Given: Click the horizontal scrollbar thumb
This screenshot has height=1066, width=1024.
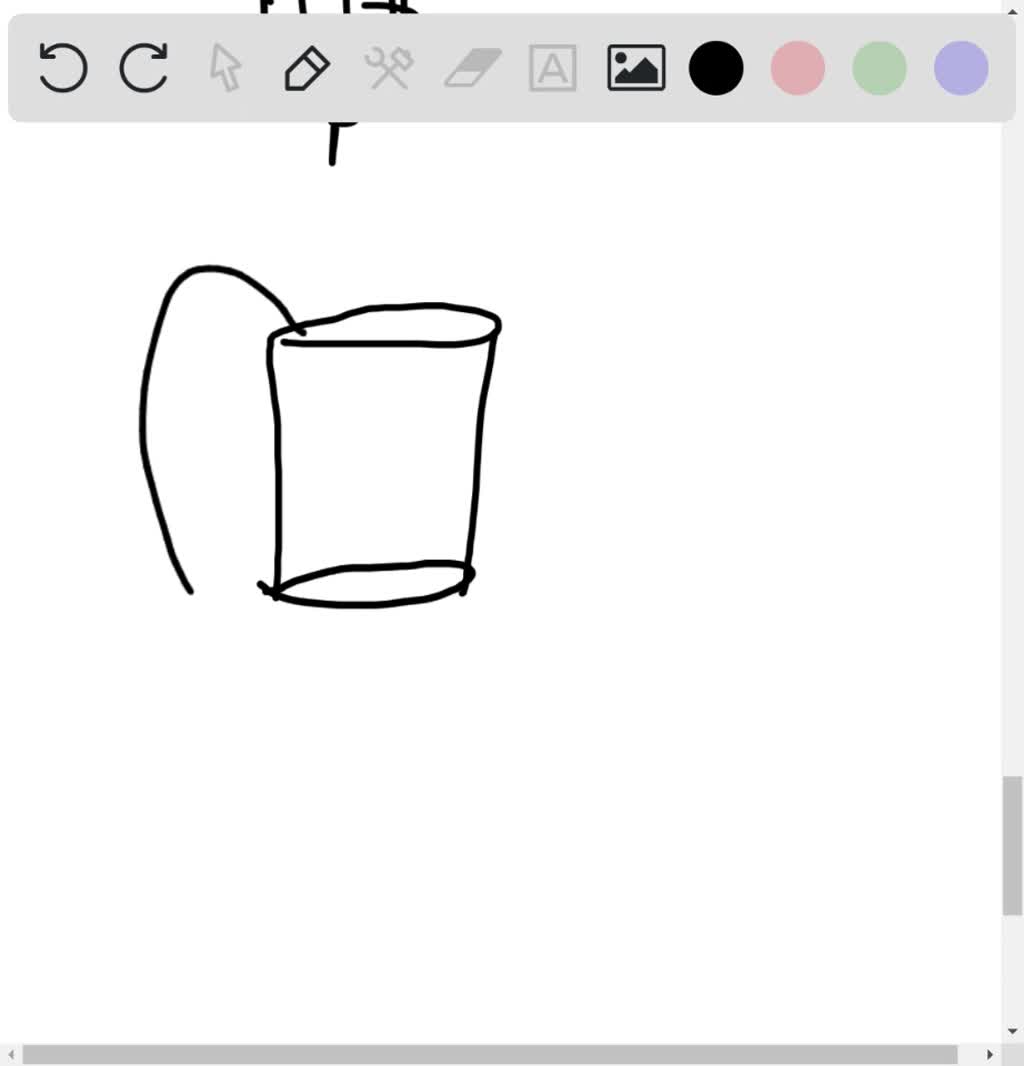Looking at the screenshot, I should click(490, 1055).
